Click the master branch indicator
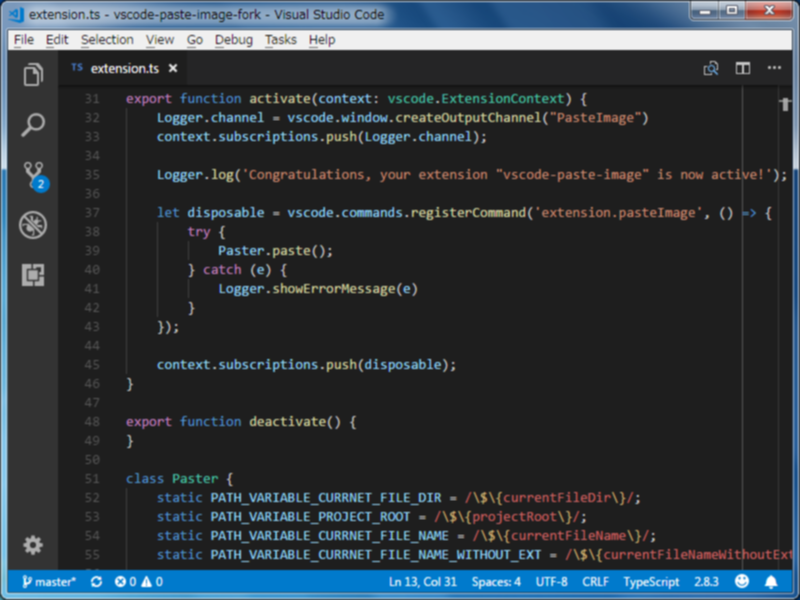 coord(49,582)
